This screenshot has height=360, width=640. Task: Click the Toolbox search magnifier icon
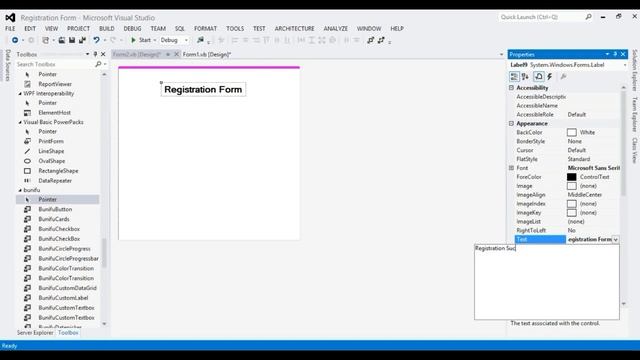(98, 64)
